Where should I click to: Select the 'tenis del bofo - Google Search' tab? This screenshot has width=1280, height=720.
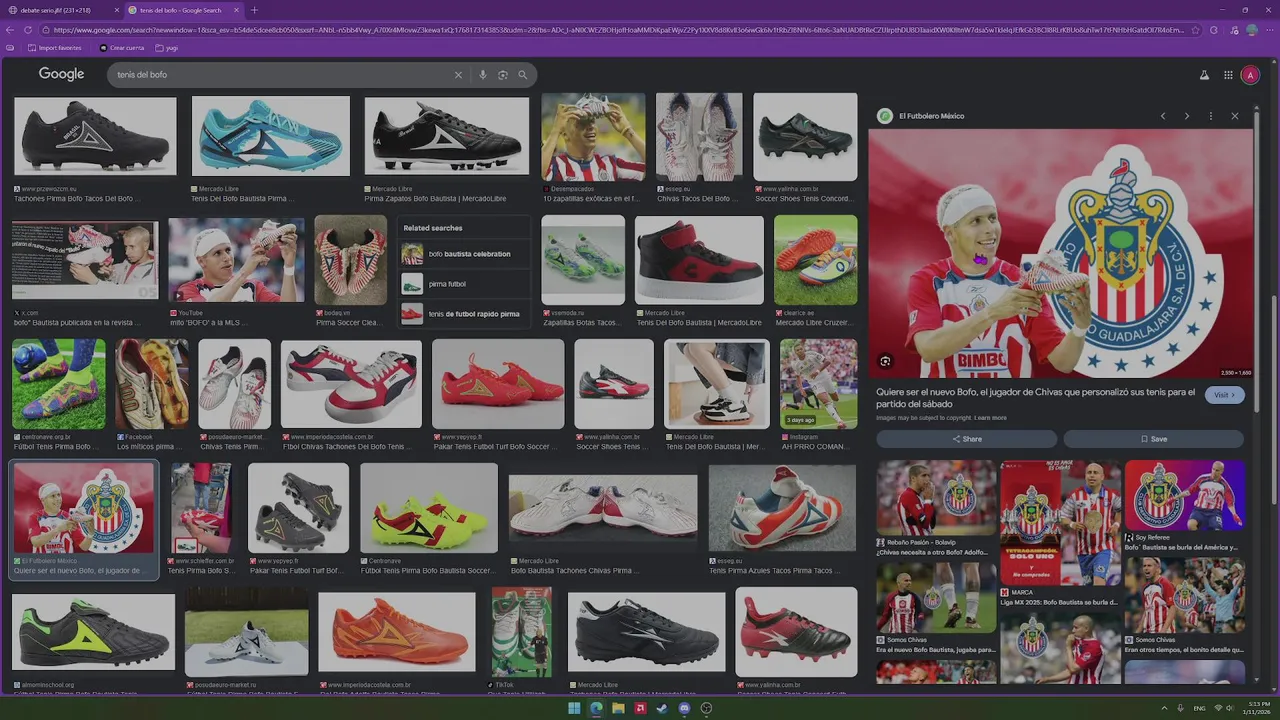185,10
